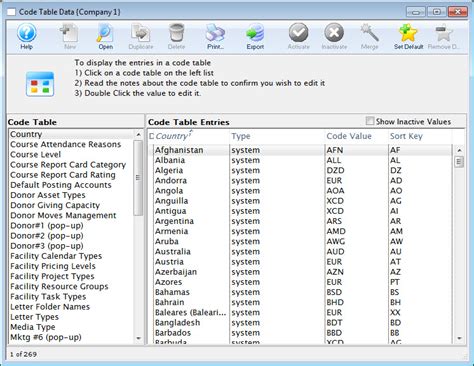Select Facility Resource Groups code table
474x366 pixels.
click(x=71, y=286)
